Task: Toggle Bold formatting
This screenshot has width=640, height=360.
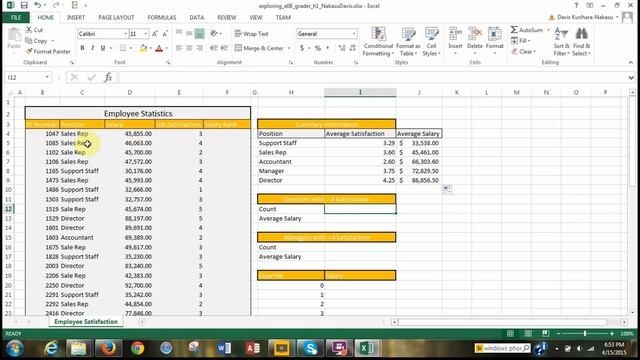Action: point(82,48)
